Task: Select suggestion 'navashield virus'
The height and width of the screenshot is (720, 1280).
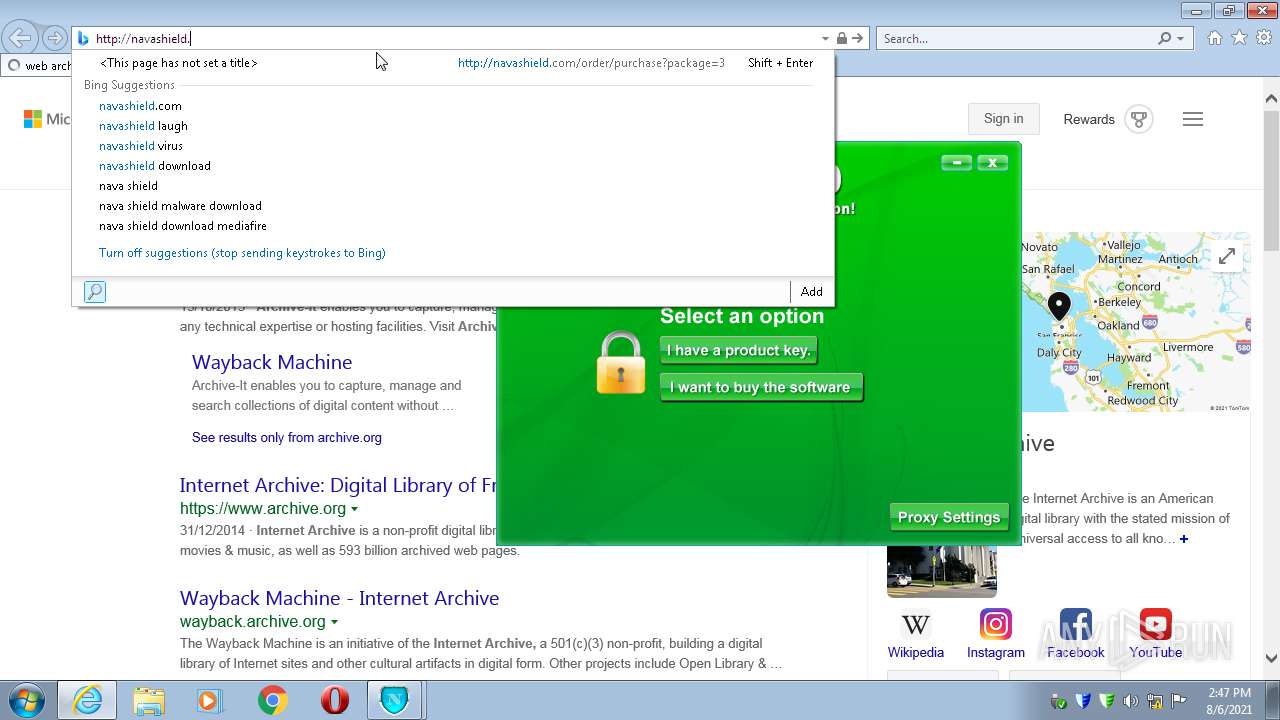Action: (x=141, y=146)
